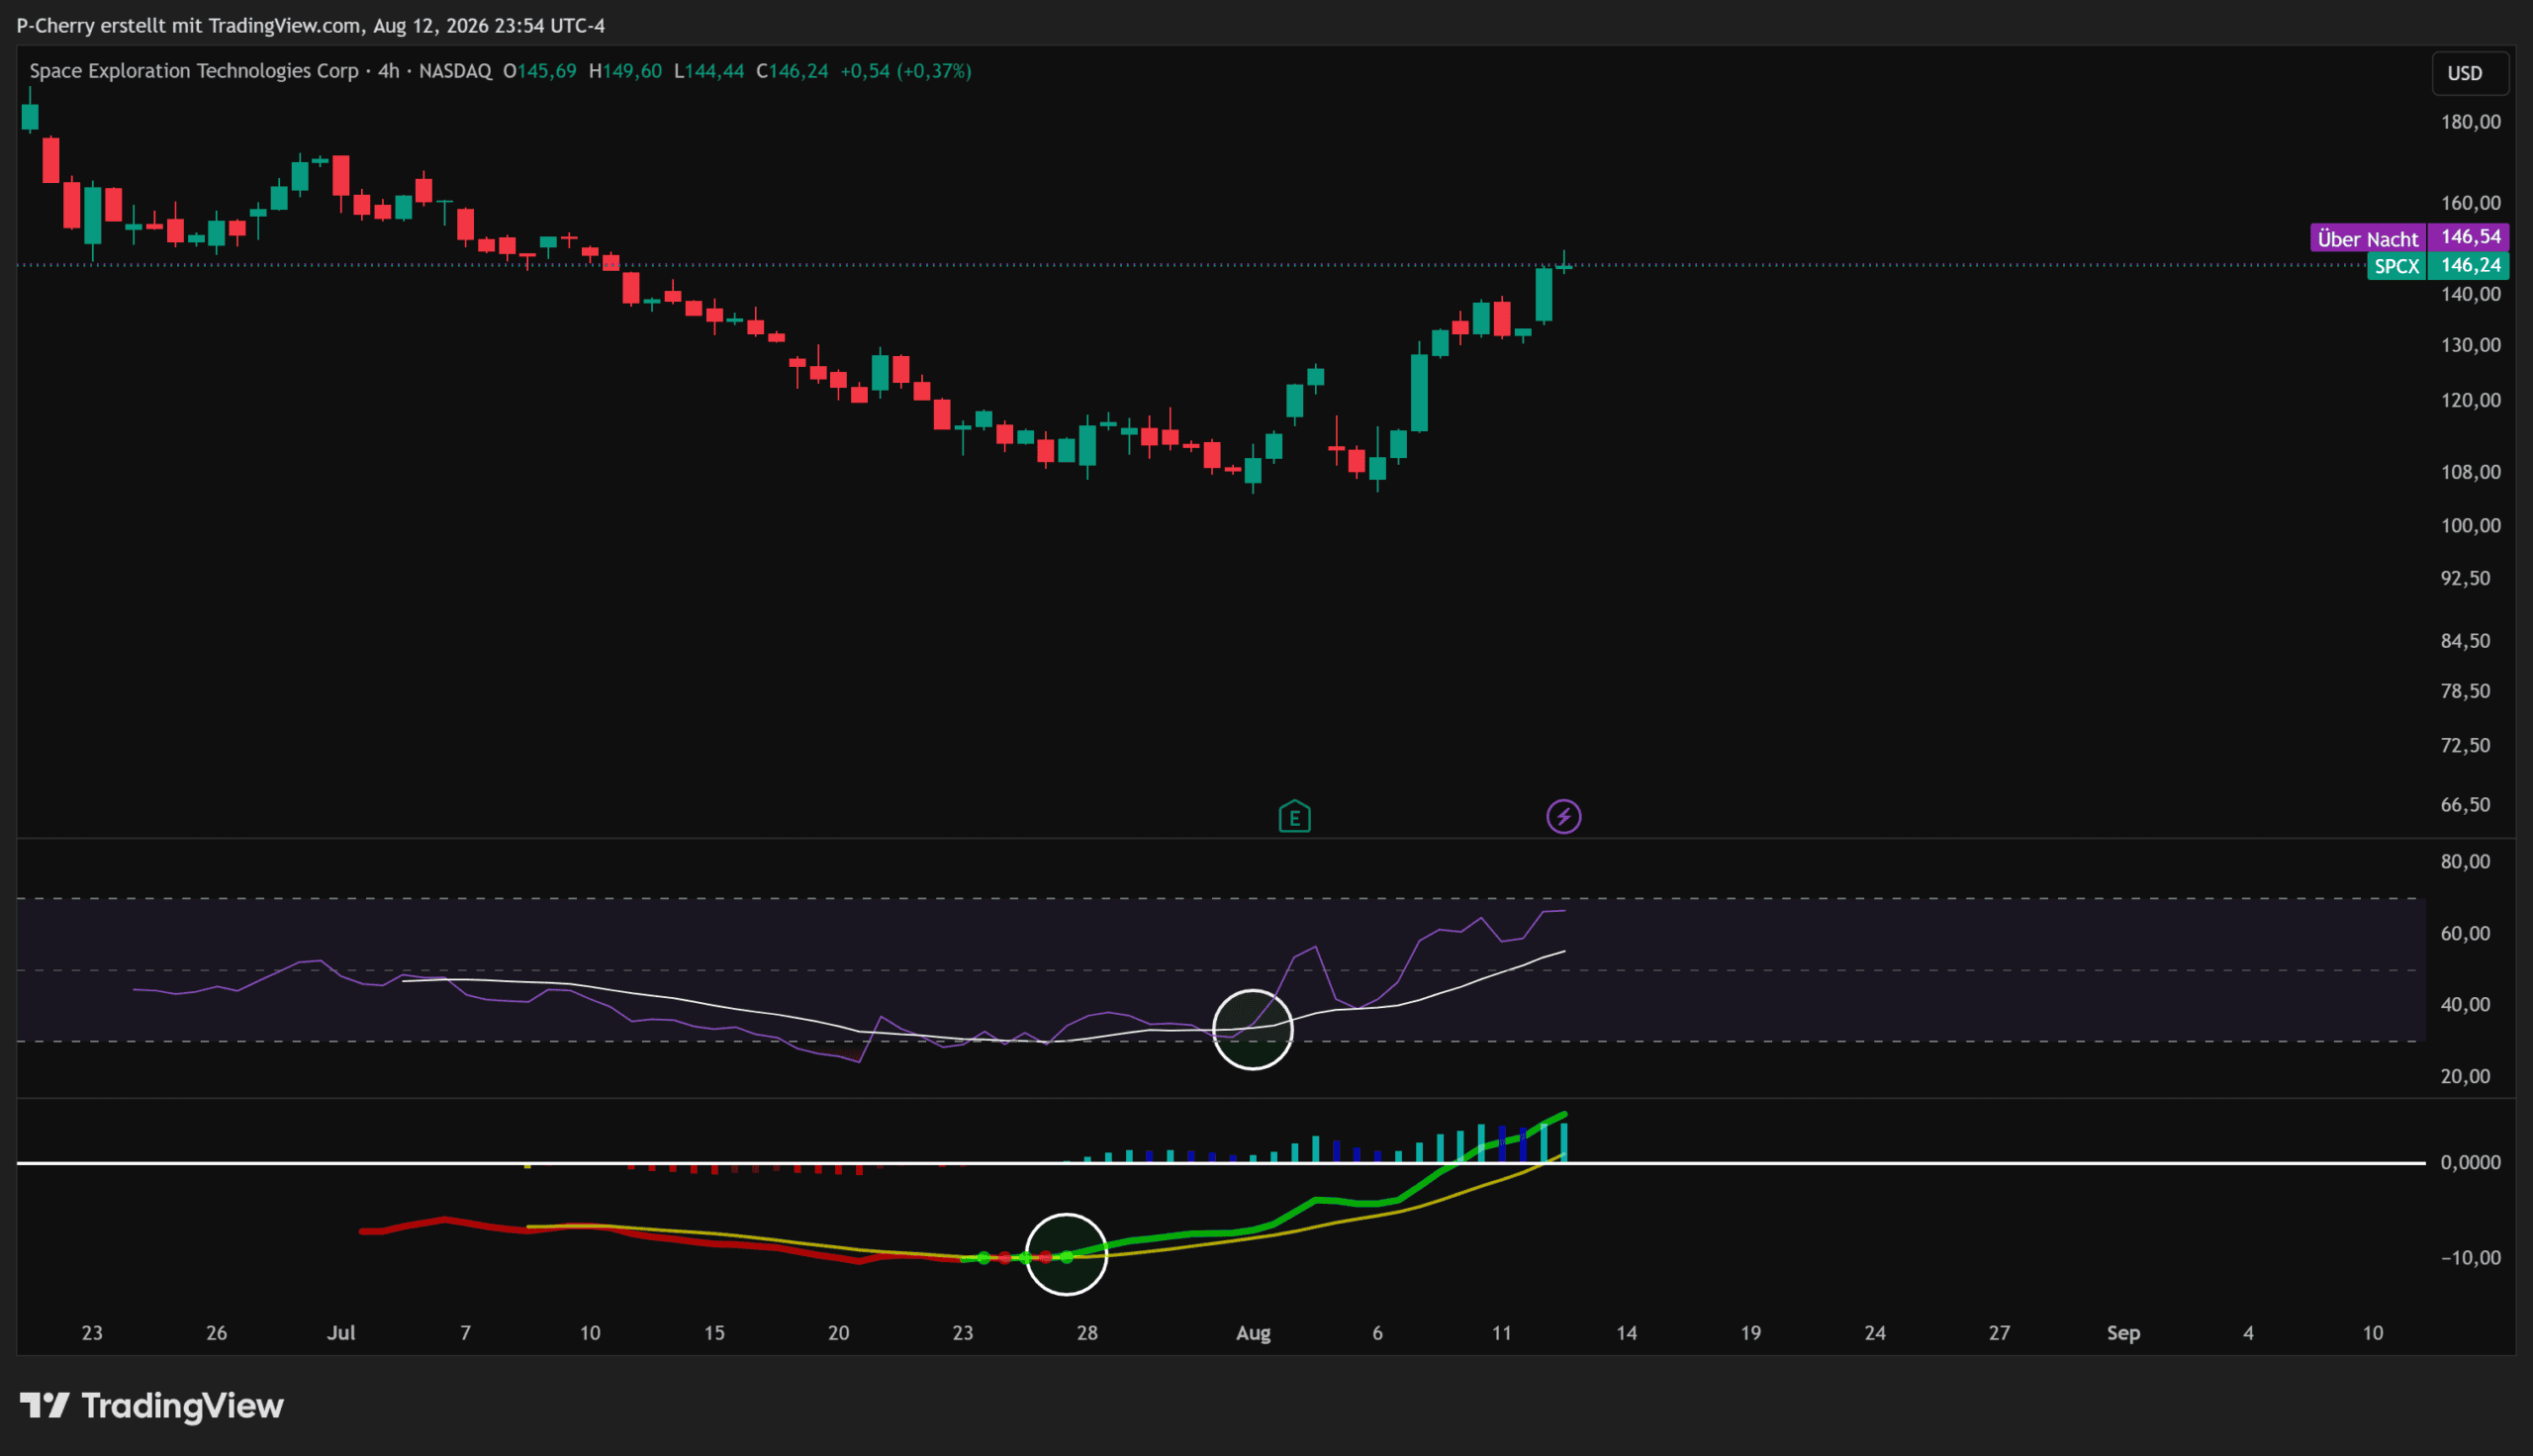Click the 26 date label on time axis
This screenshot has width=2533, height=1456.
click(x=216, y=1333)
